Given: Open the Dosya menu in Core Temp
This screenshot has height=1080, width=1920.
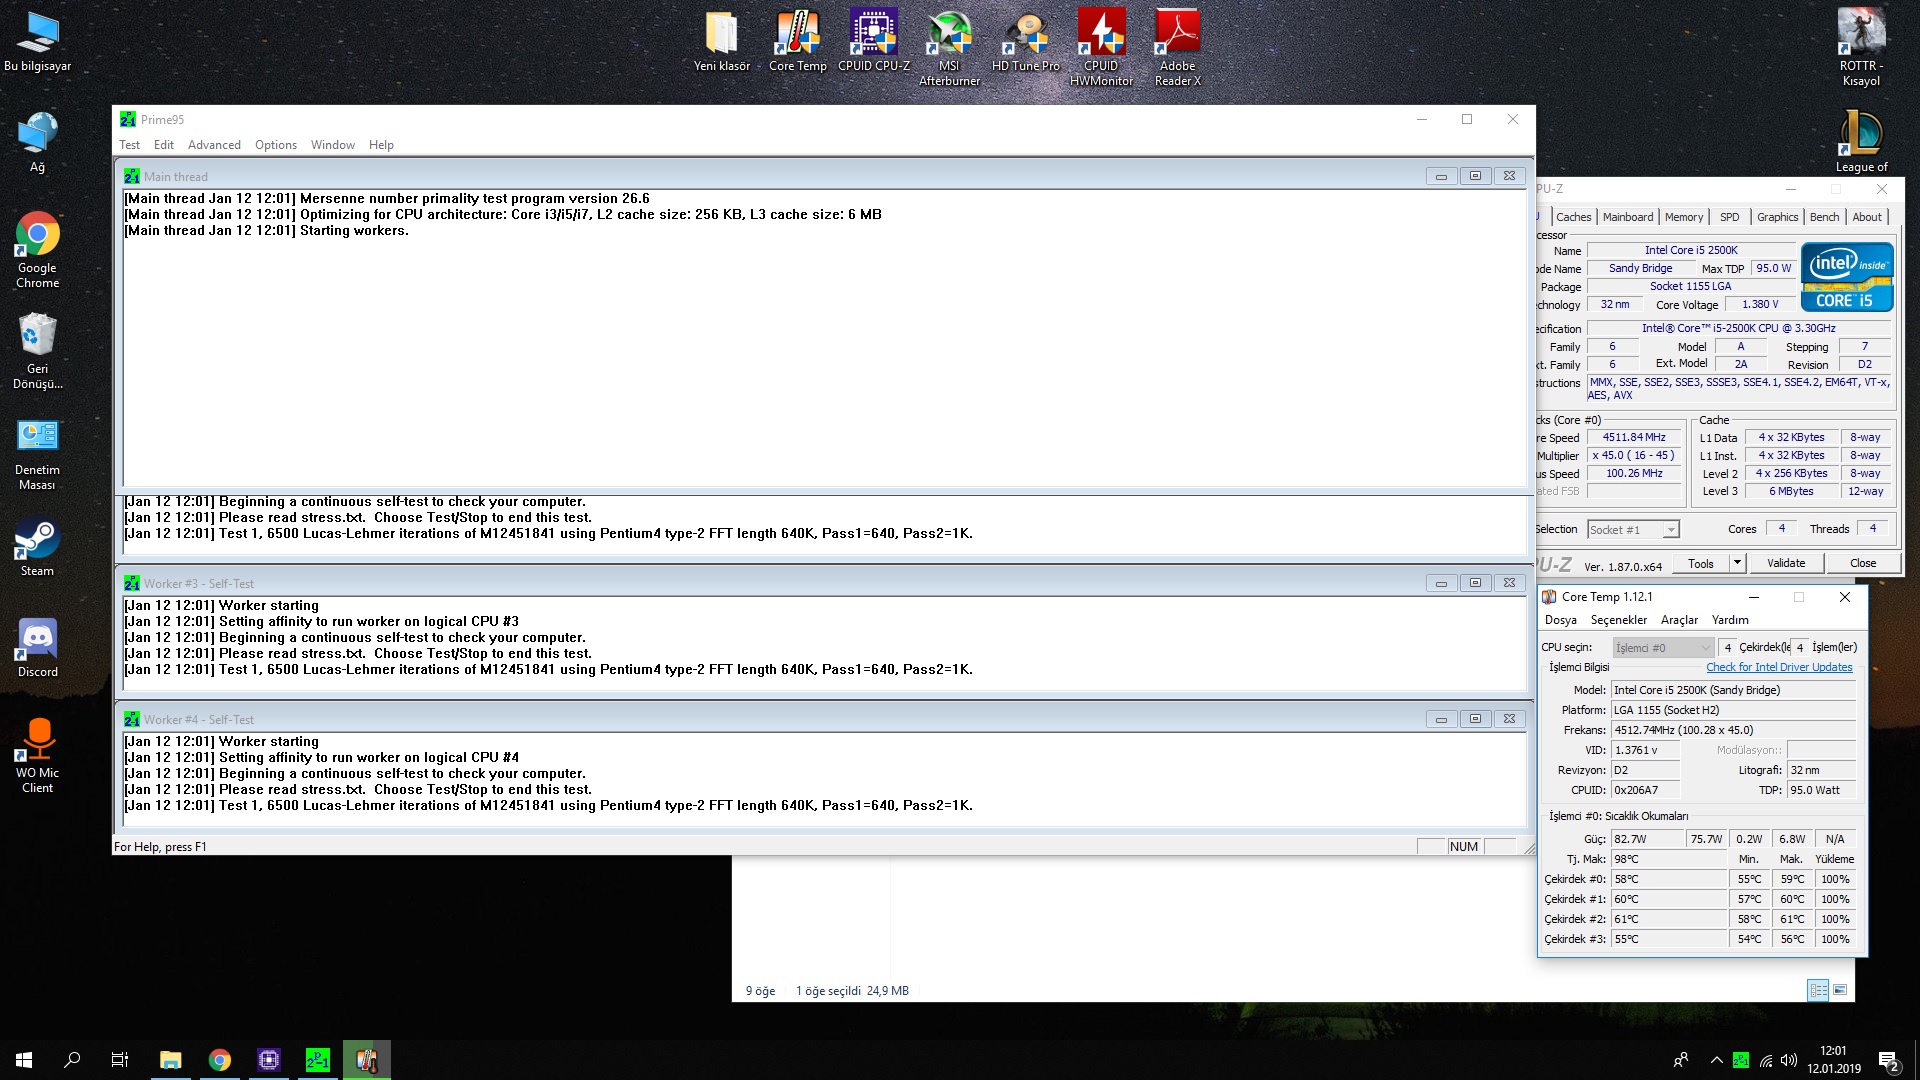Looking at the screenshot, I should pyautogui.click(x=1560, y=621).
